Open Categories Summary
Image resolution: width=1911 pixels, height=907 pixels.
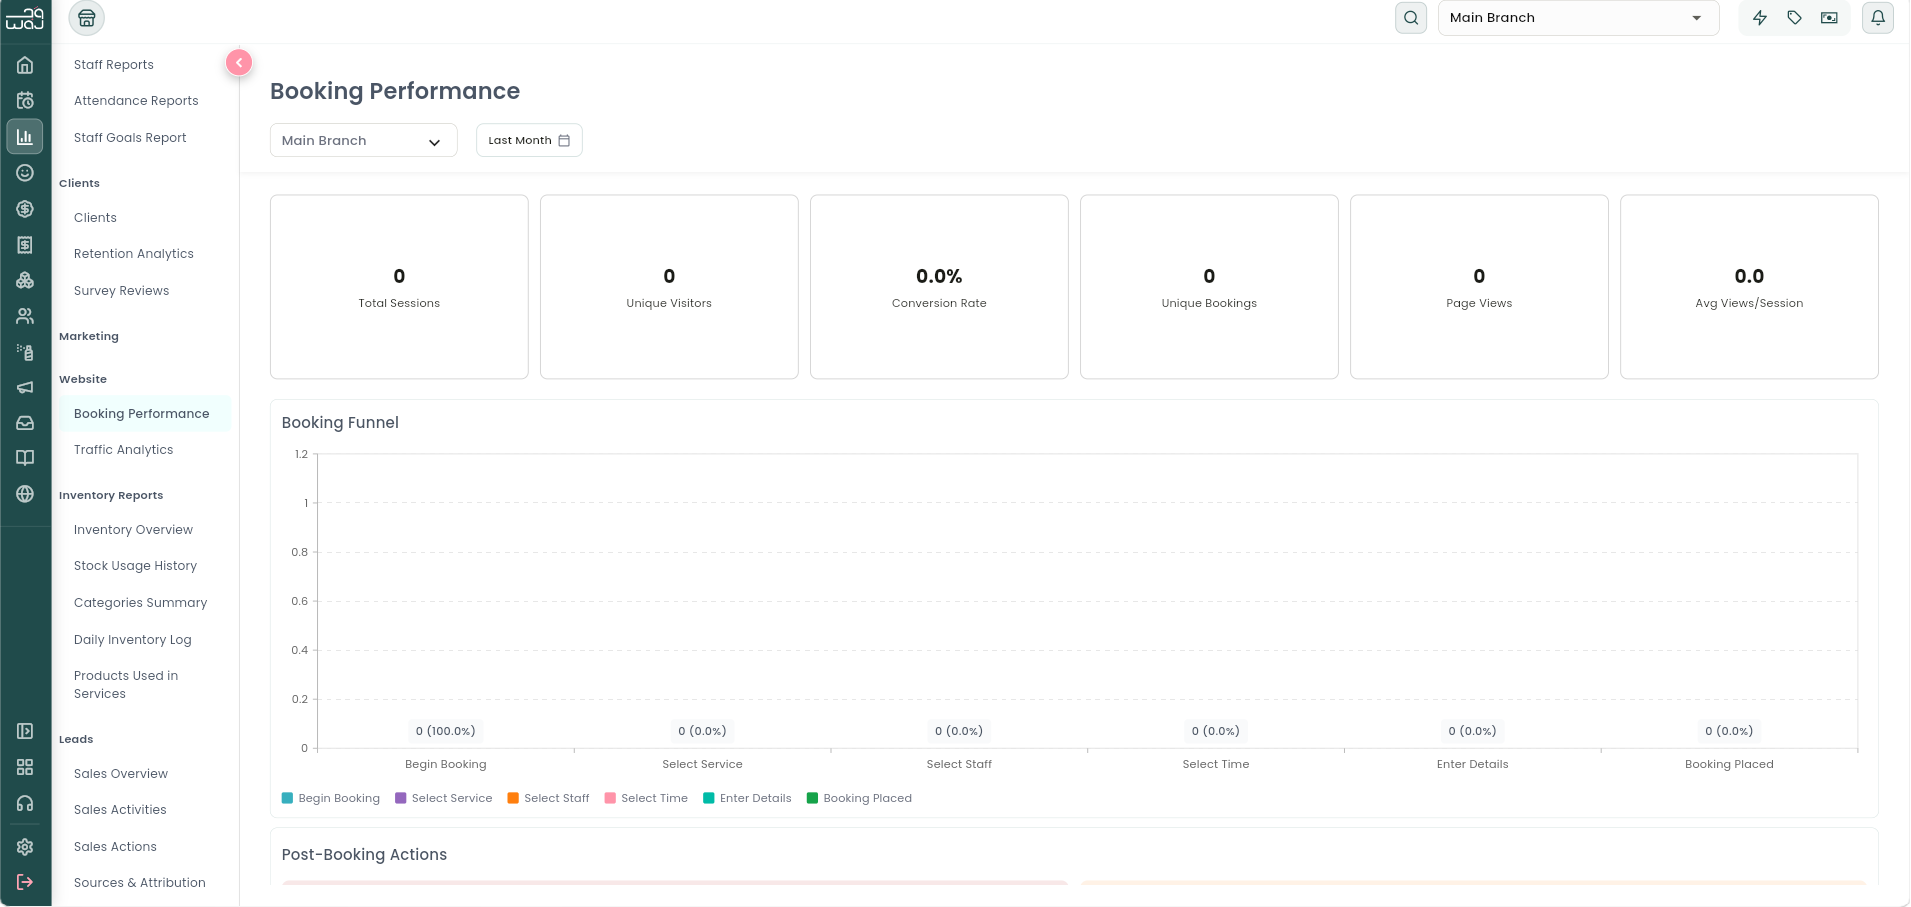pos(140,603)
